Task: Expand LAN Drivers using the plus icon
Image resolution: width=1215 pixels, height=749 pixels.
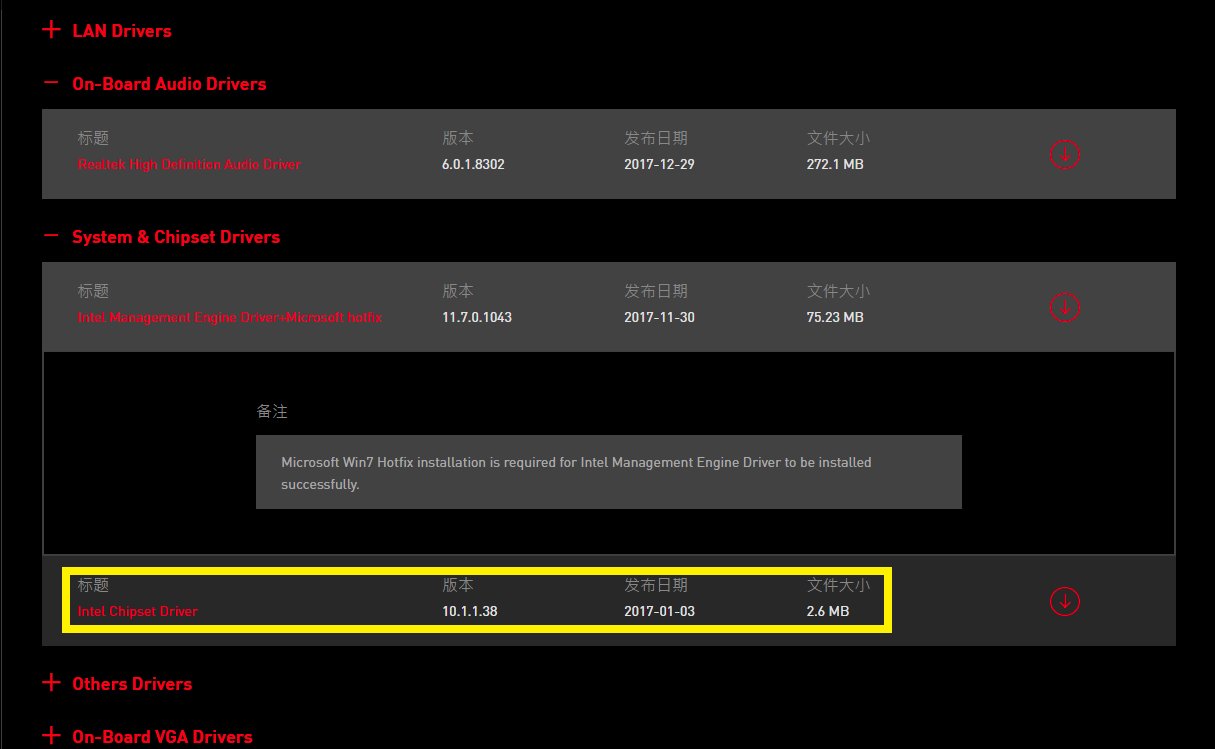Action: pyautogui.click(x=51, y=30)
